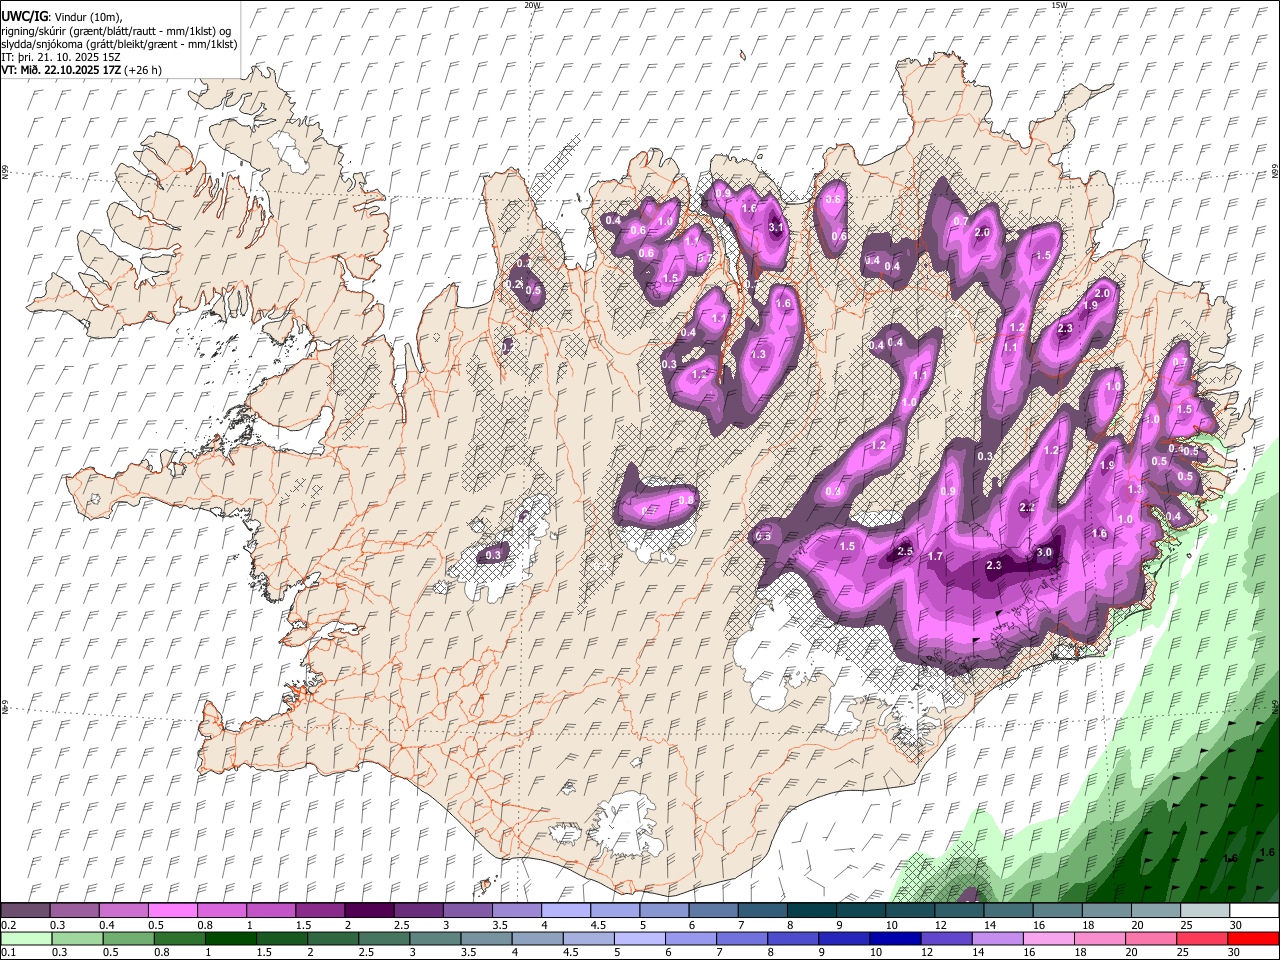Click the 'slydda/snjókoma (grátt/bleikt/grænt - mm/1klst)' line
The height and width of the screenshot is (960, 1280).
pyautogui.click(x=119, y=44)
